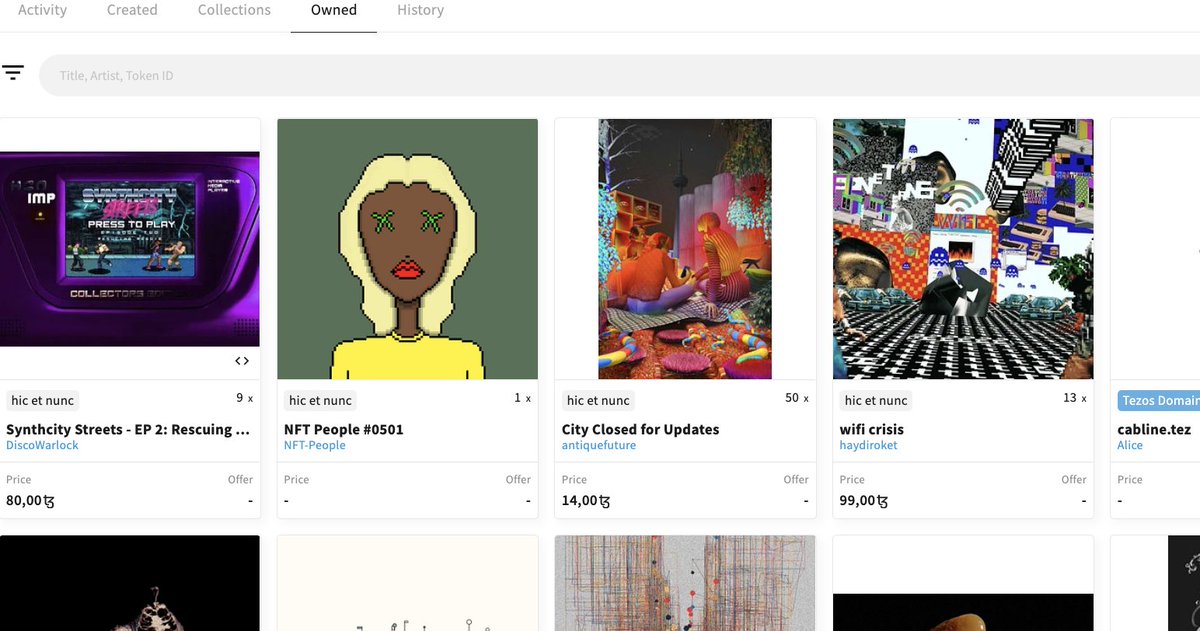The image size is (1200, 631).
Task: Click the 14,00 tez price
Action: point(586,500)
